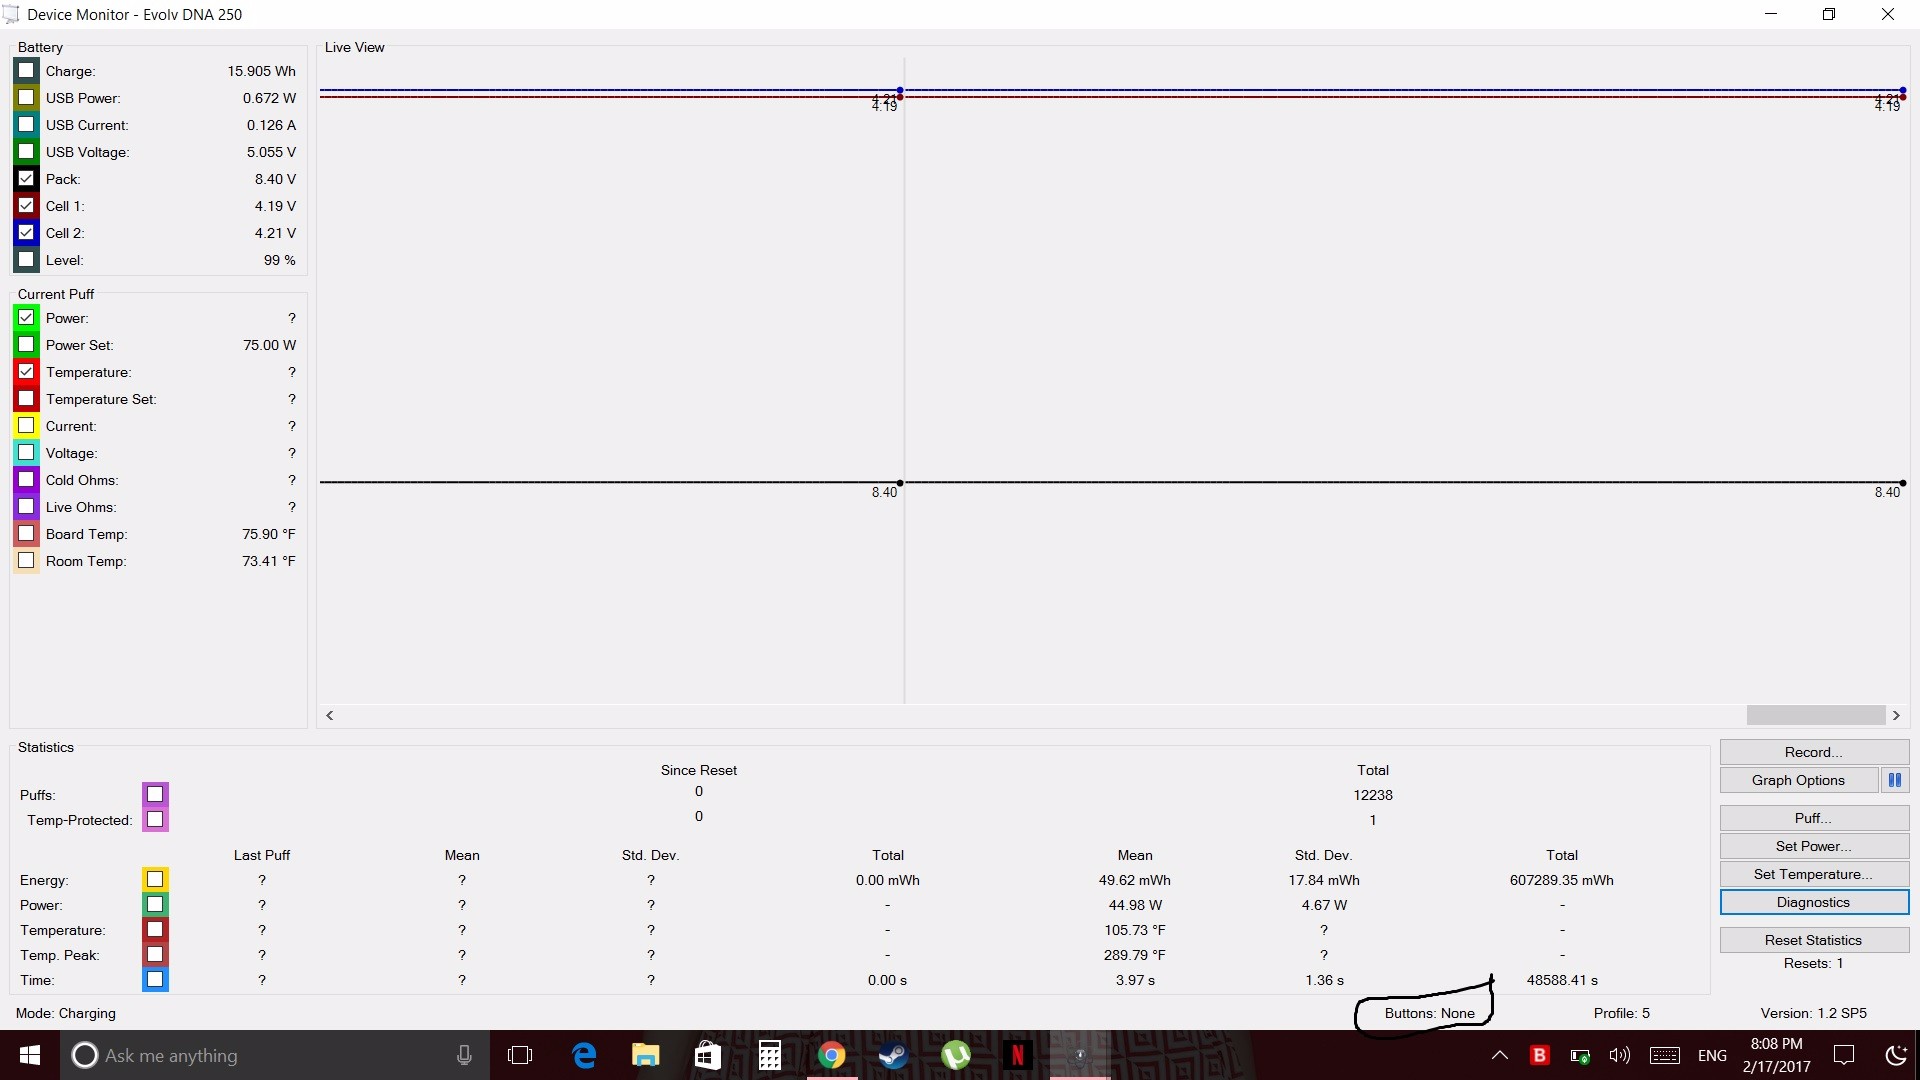
Task: Check the Puffs statistics checkbox
Action: pos(155,794)
